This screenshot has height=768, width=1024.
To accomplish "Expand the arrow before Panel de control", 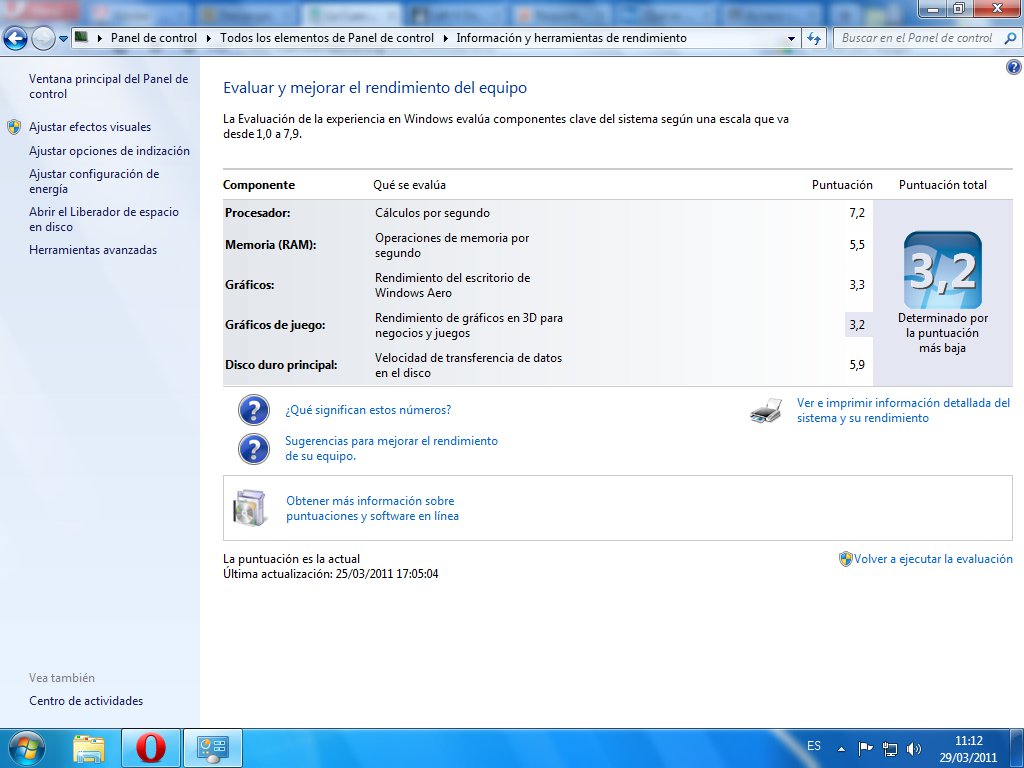I will pyautogui.click(x=100, y=38).
